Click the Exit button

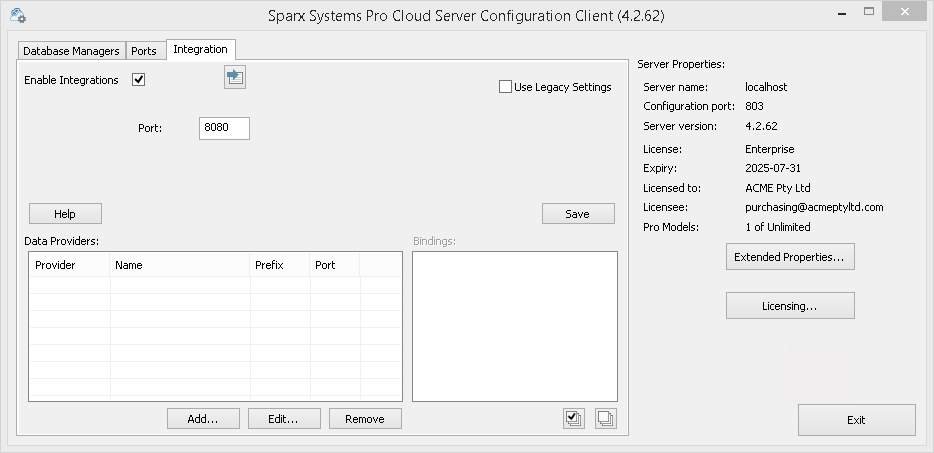tap(856, 420)
